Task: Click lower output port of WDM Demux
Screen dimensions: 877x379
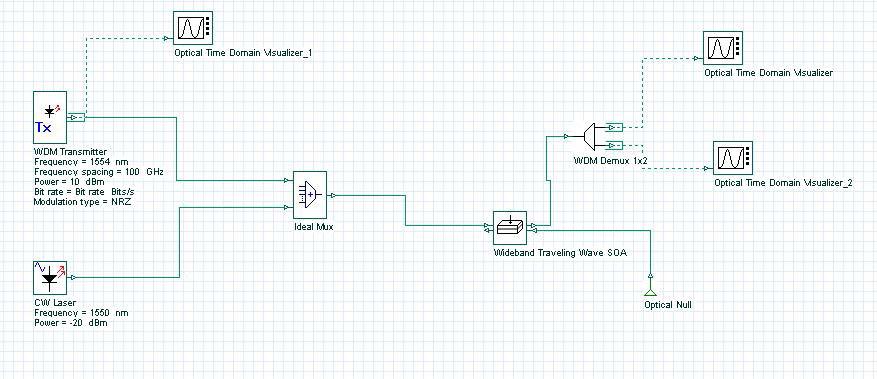Action: tap(614, 145)
